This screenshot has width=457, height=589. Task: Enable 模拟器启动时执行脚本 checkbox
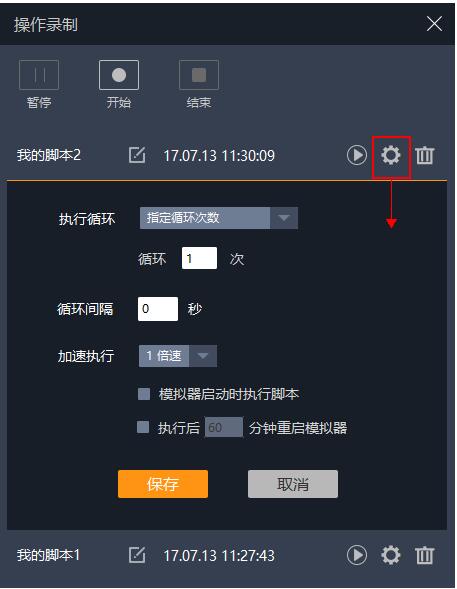[144, 394]
